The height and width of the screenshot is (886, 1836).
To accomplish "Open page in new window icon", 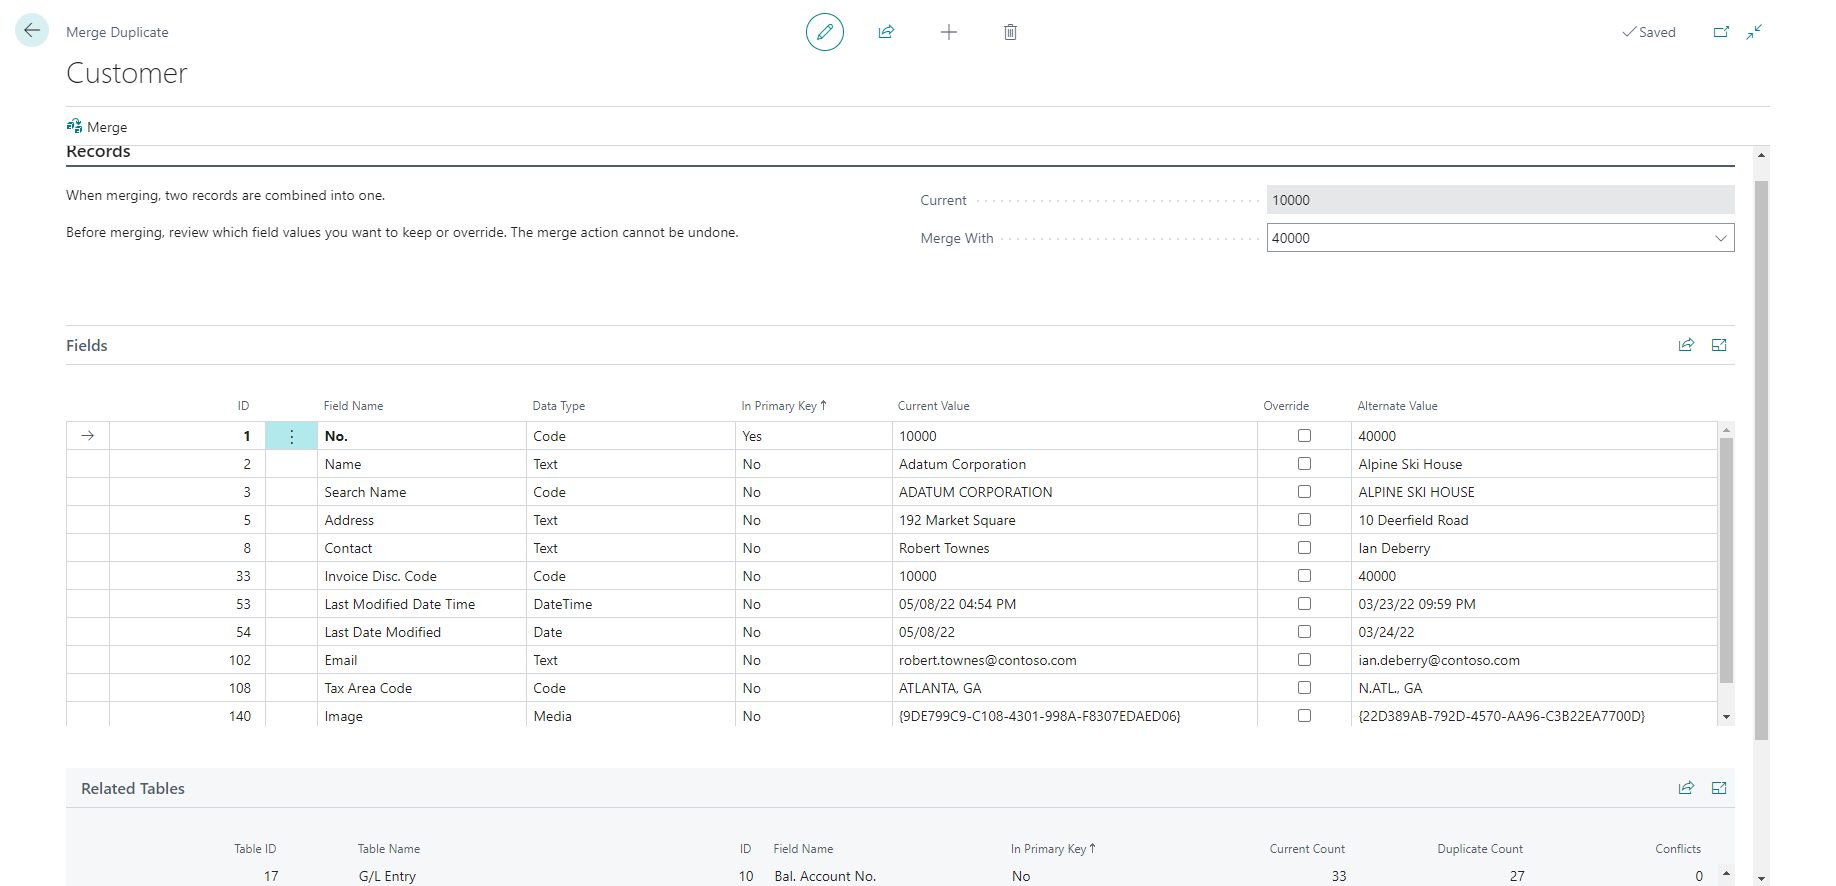I will (1721, 32).
